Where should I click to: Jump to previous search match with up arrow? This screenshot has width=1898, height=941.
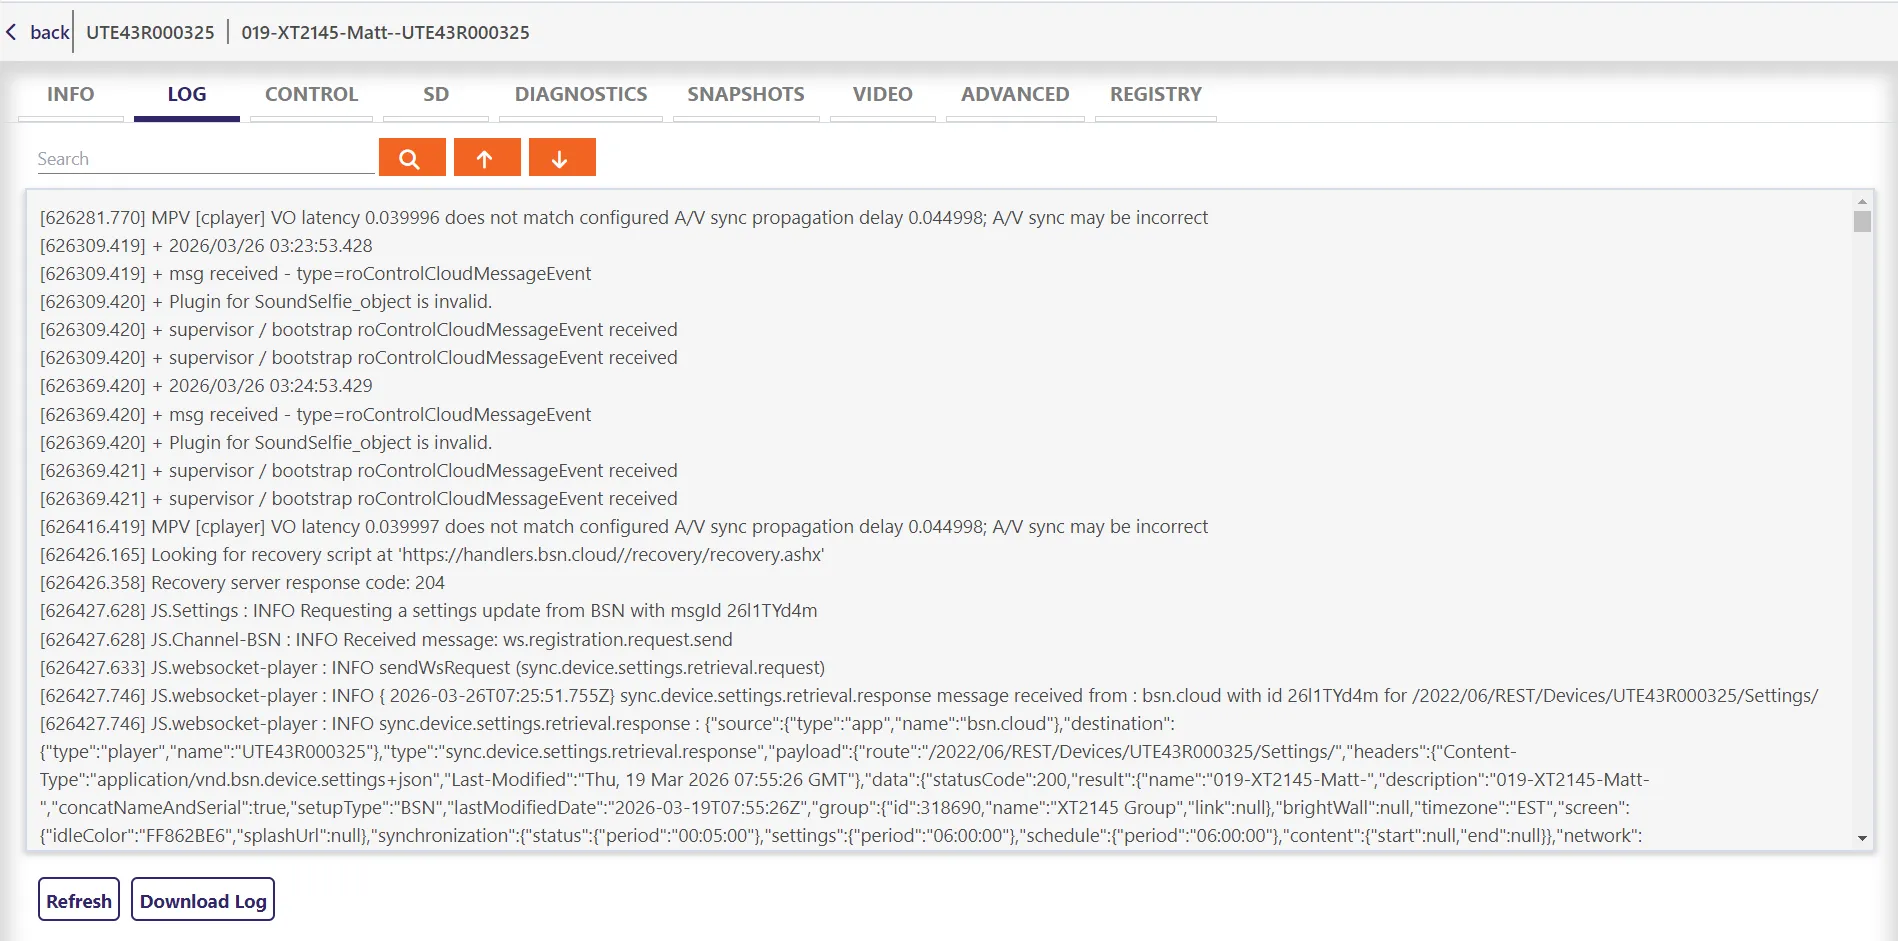tap(487, 157)
